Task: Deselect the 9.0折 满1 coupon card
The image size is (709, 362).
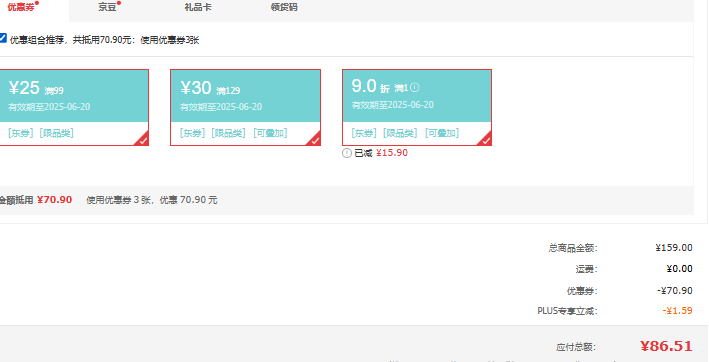Action: point(417,108)
